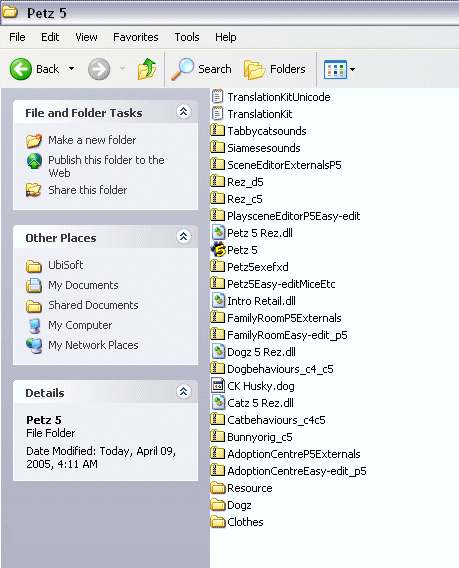
Task: Click the Make a new folder link
Action: 92,140
